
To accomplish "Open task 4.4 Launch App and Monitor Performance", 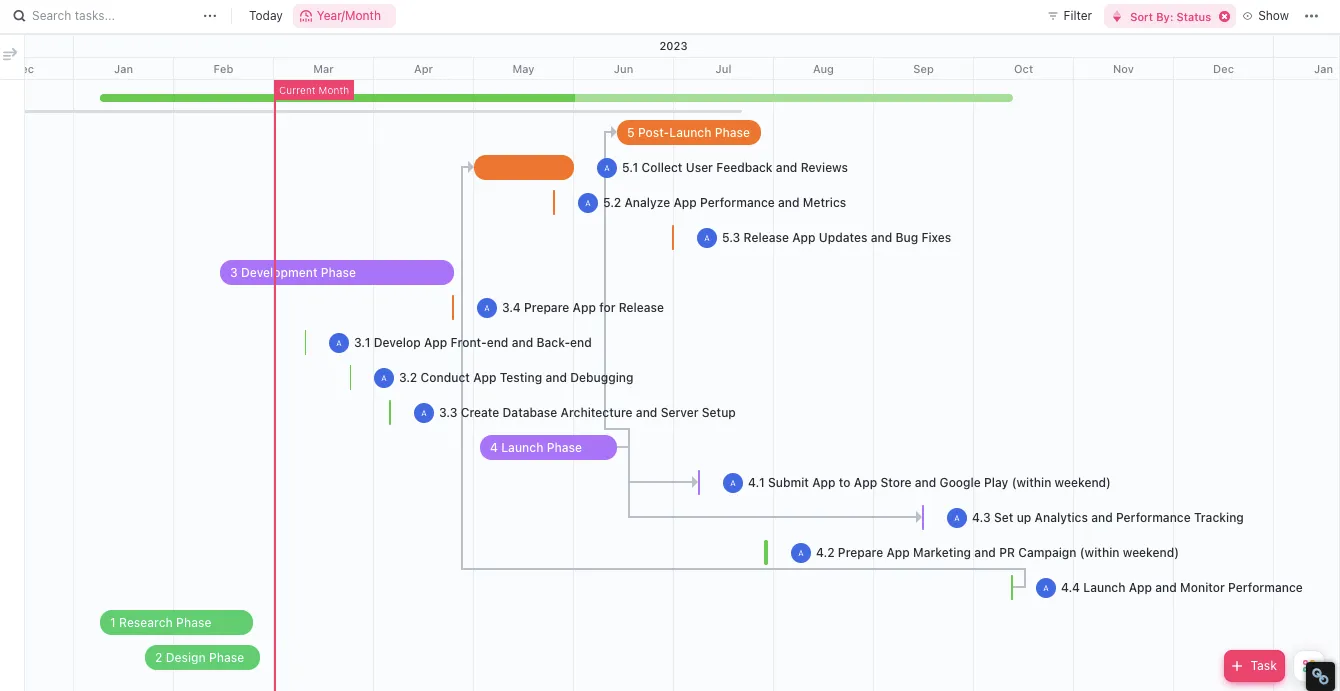I will point(1182,588).
